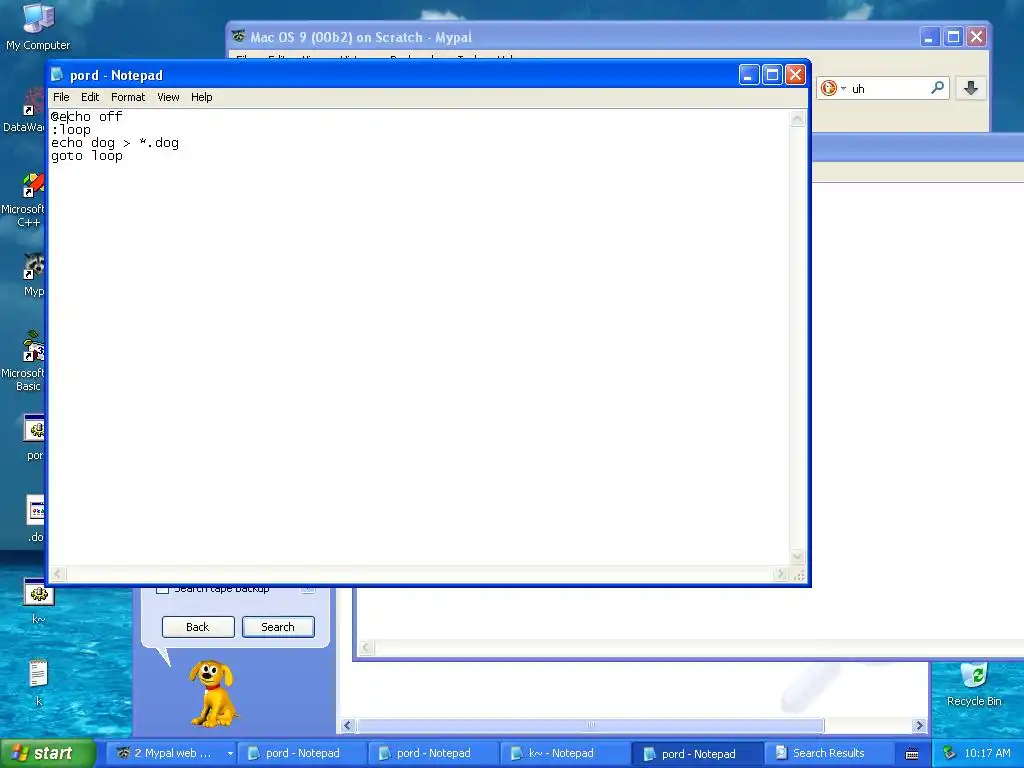Click the Notepad title bar document icon
This screenshot has height=768, width=1024.
tap(57, 74)
